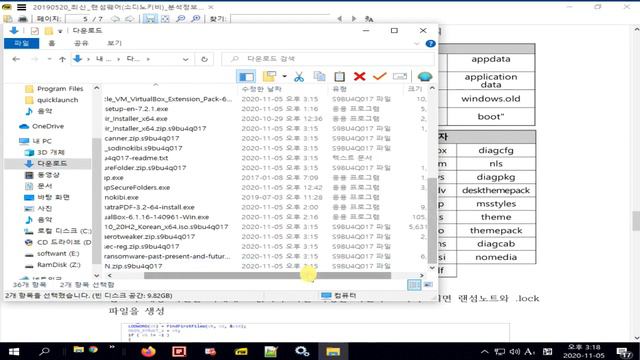Sort by 수정한 날짜 column header

(262, 89)
